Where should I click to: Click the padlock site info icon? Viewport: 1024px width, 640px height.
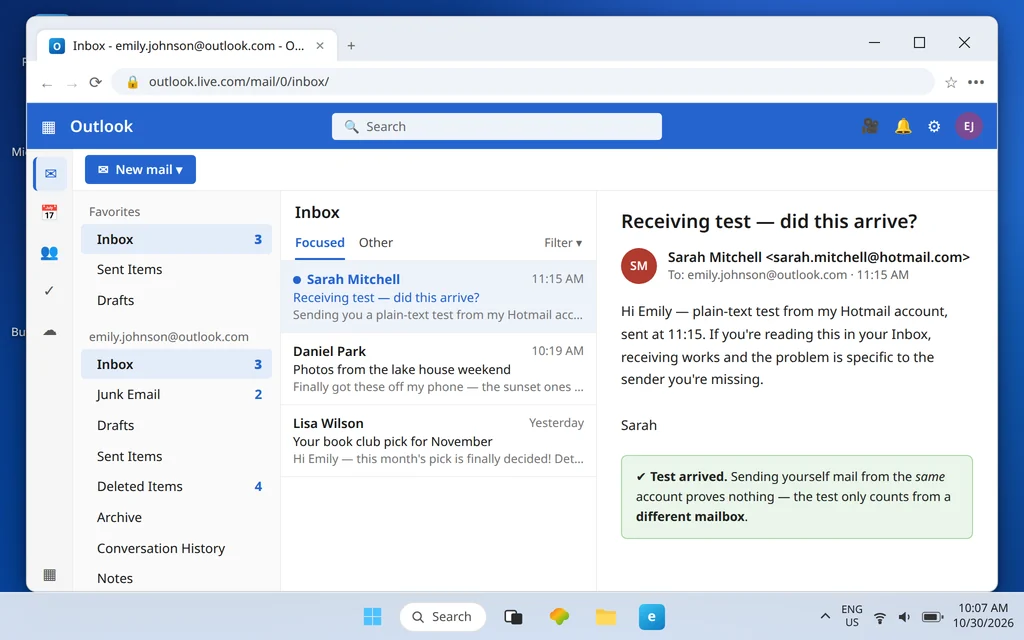click(133, 82)
